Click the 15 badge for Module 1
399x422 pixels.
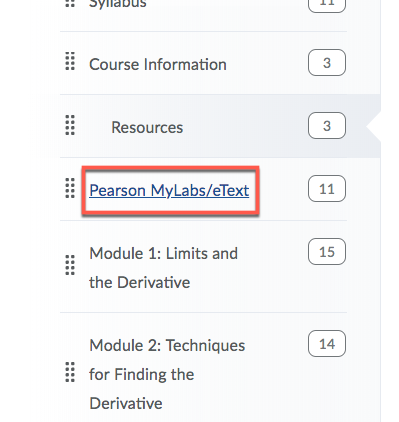pos(327,252)
